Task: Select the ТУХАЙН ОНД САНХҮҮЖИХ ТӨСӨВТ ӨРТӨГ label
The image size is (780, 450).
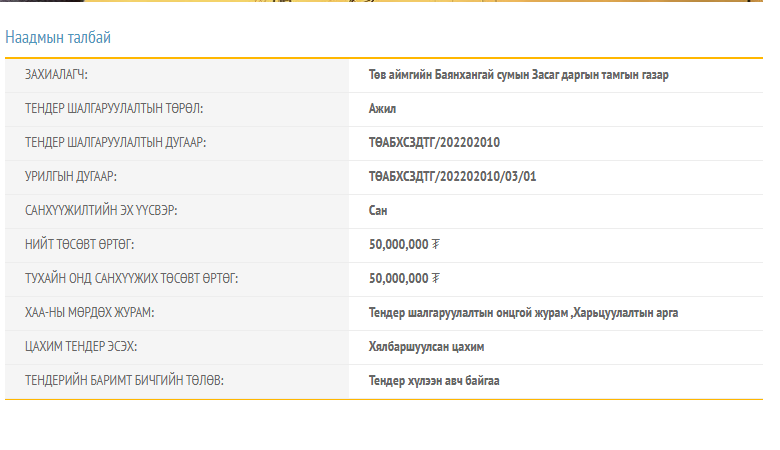Action: (132, 278)
